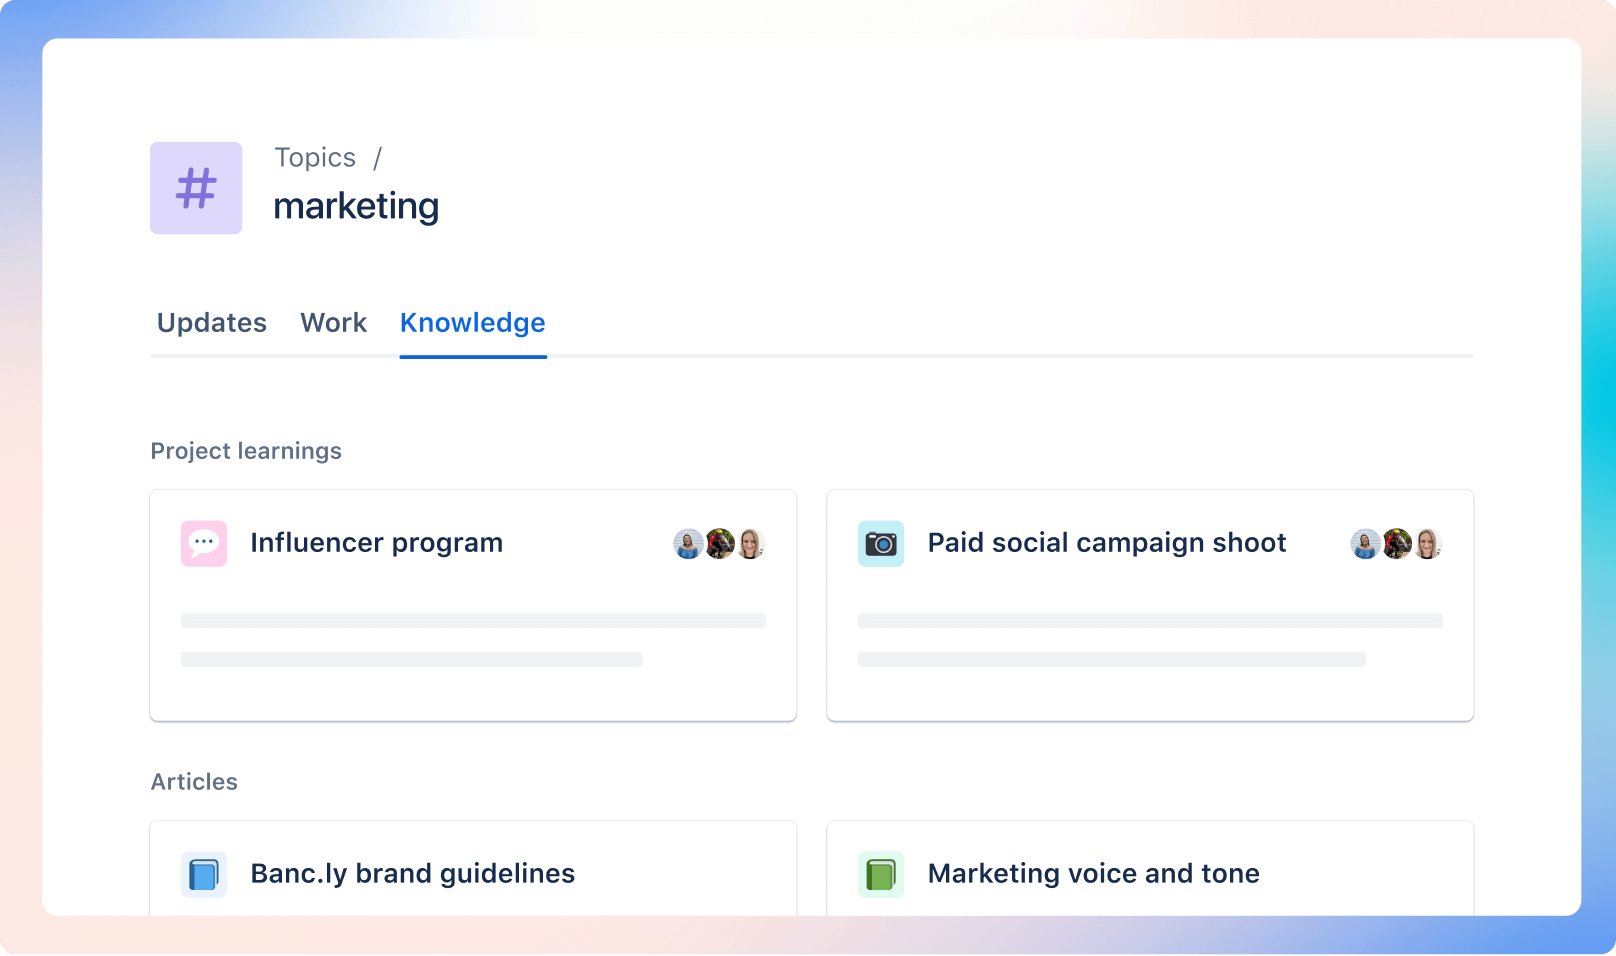Click first avatar on Paid social campaign card

1365,544
